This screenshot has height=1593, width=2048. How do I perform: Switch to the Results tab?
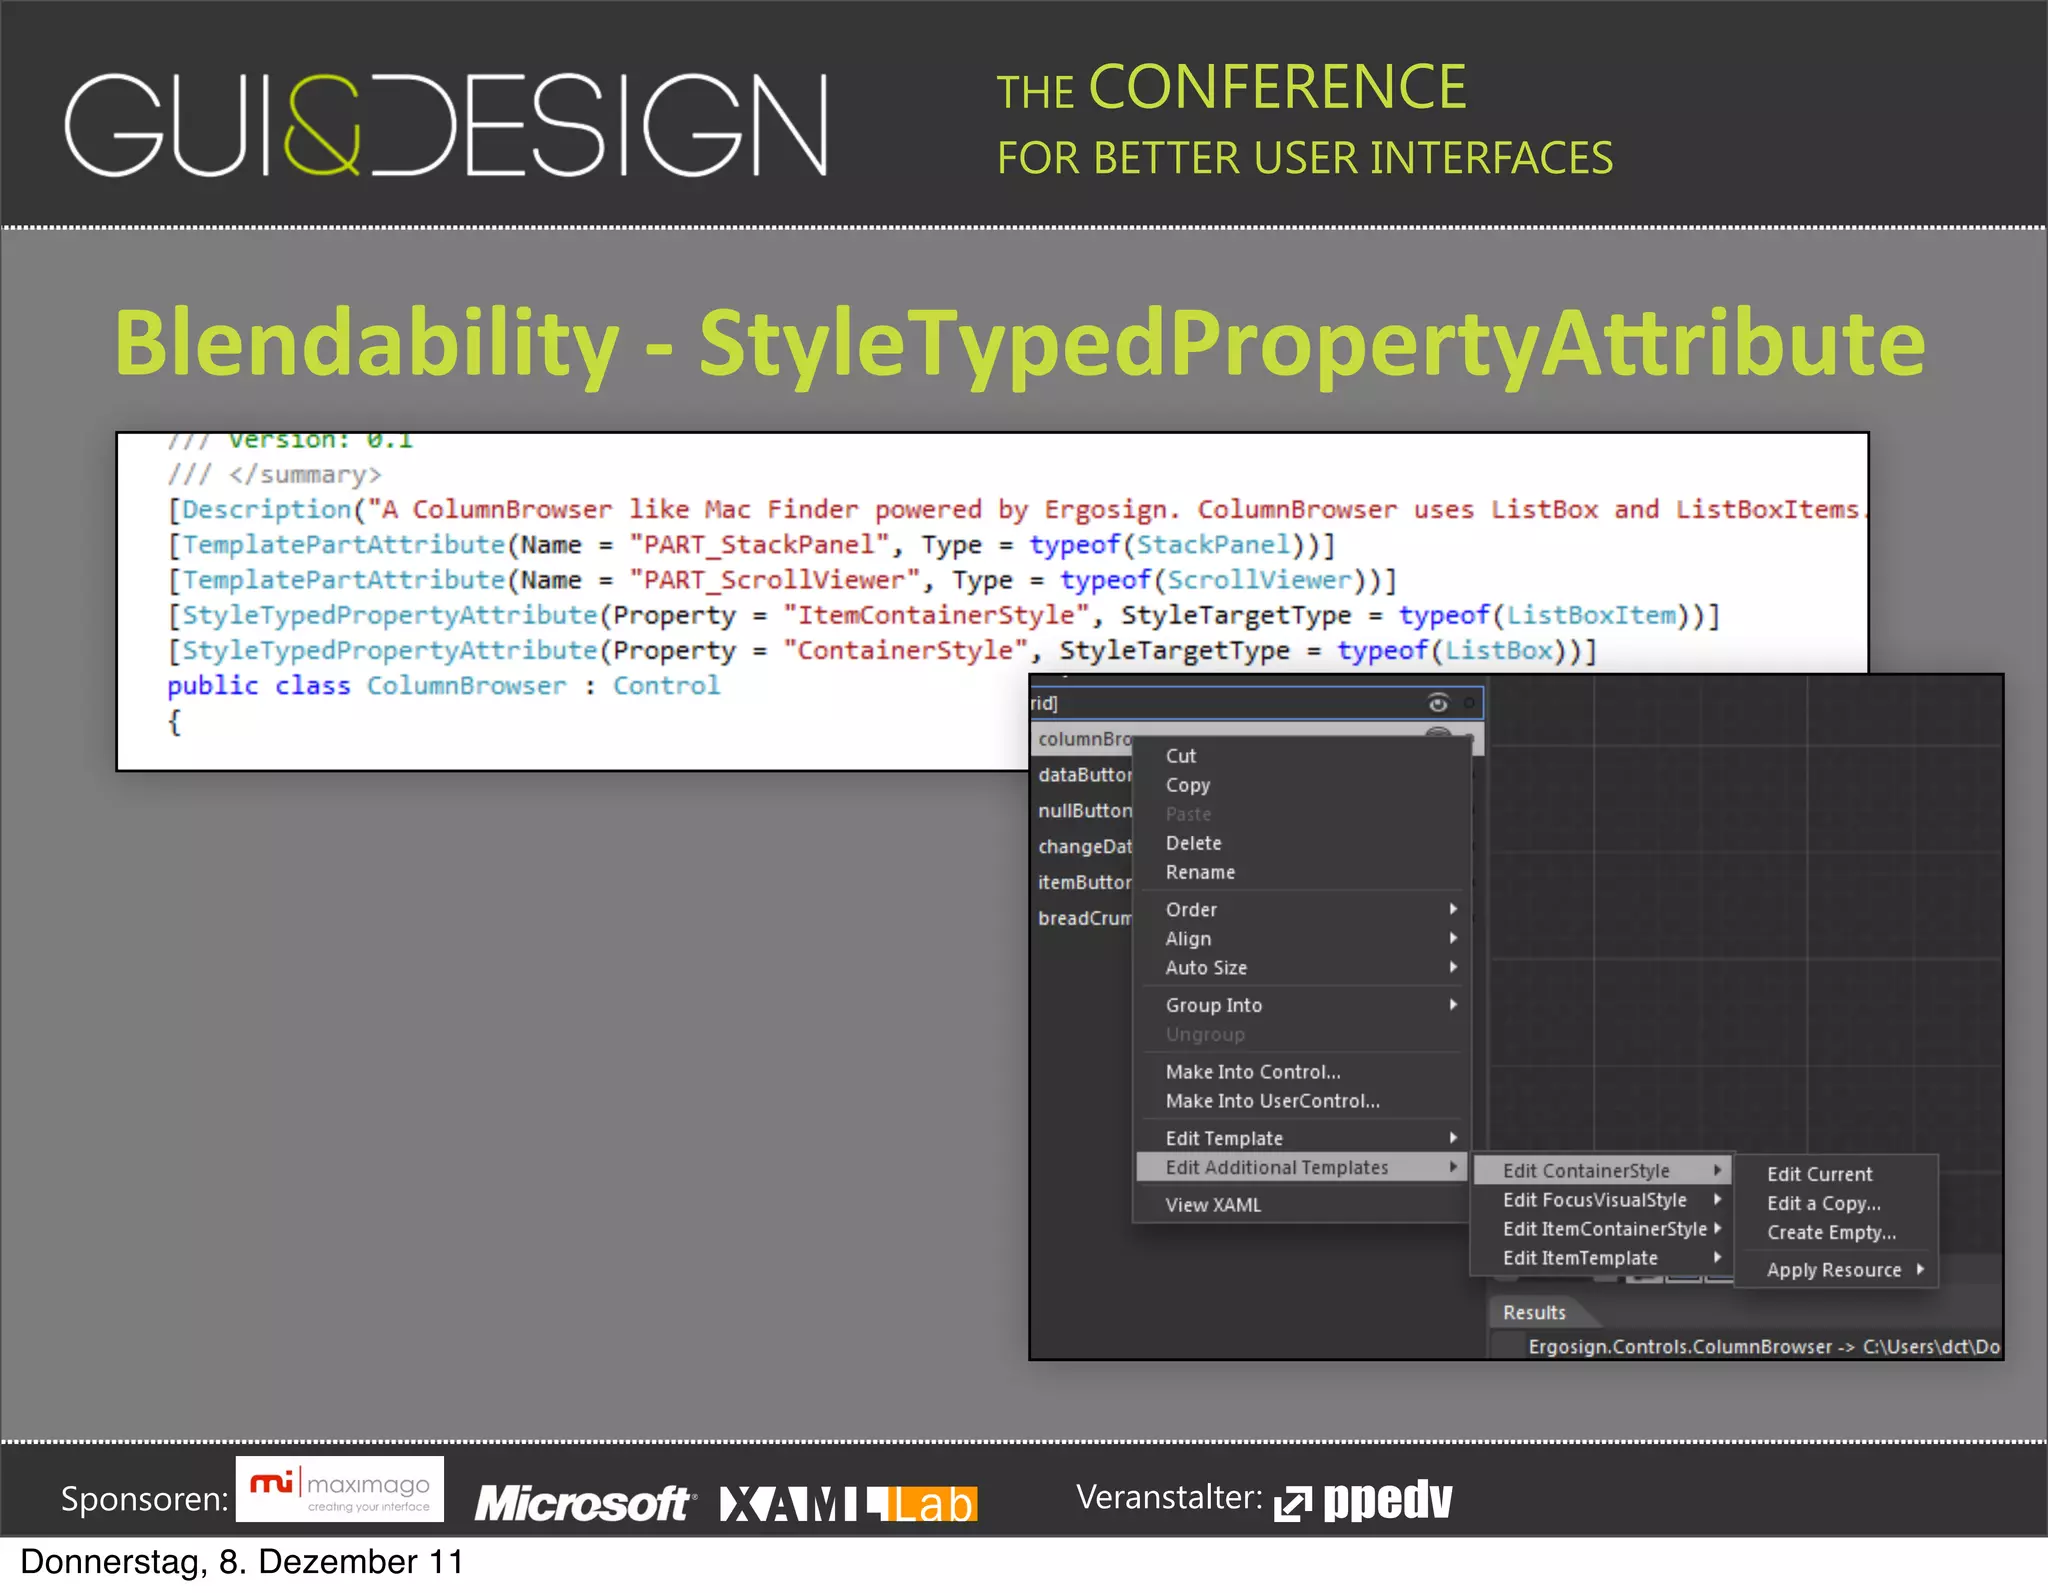tap(1534, 1312)
